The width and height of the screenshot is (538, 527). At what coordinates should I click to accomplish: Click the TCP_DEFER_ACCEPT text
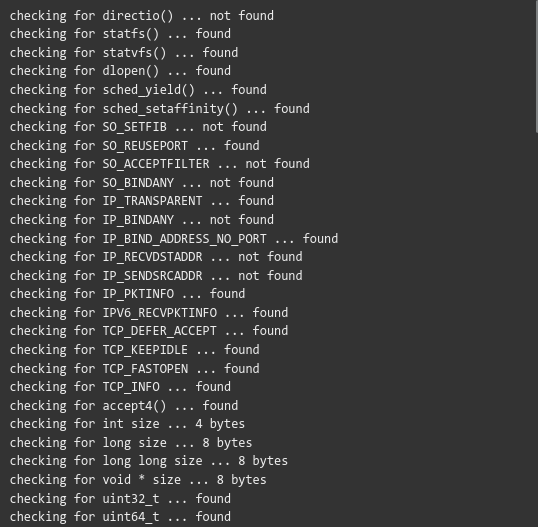point(160,331)
